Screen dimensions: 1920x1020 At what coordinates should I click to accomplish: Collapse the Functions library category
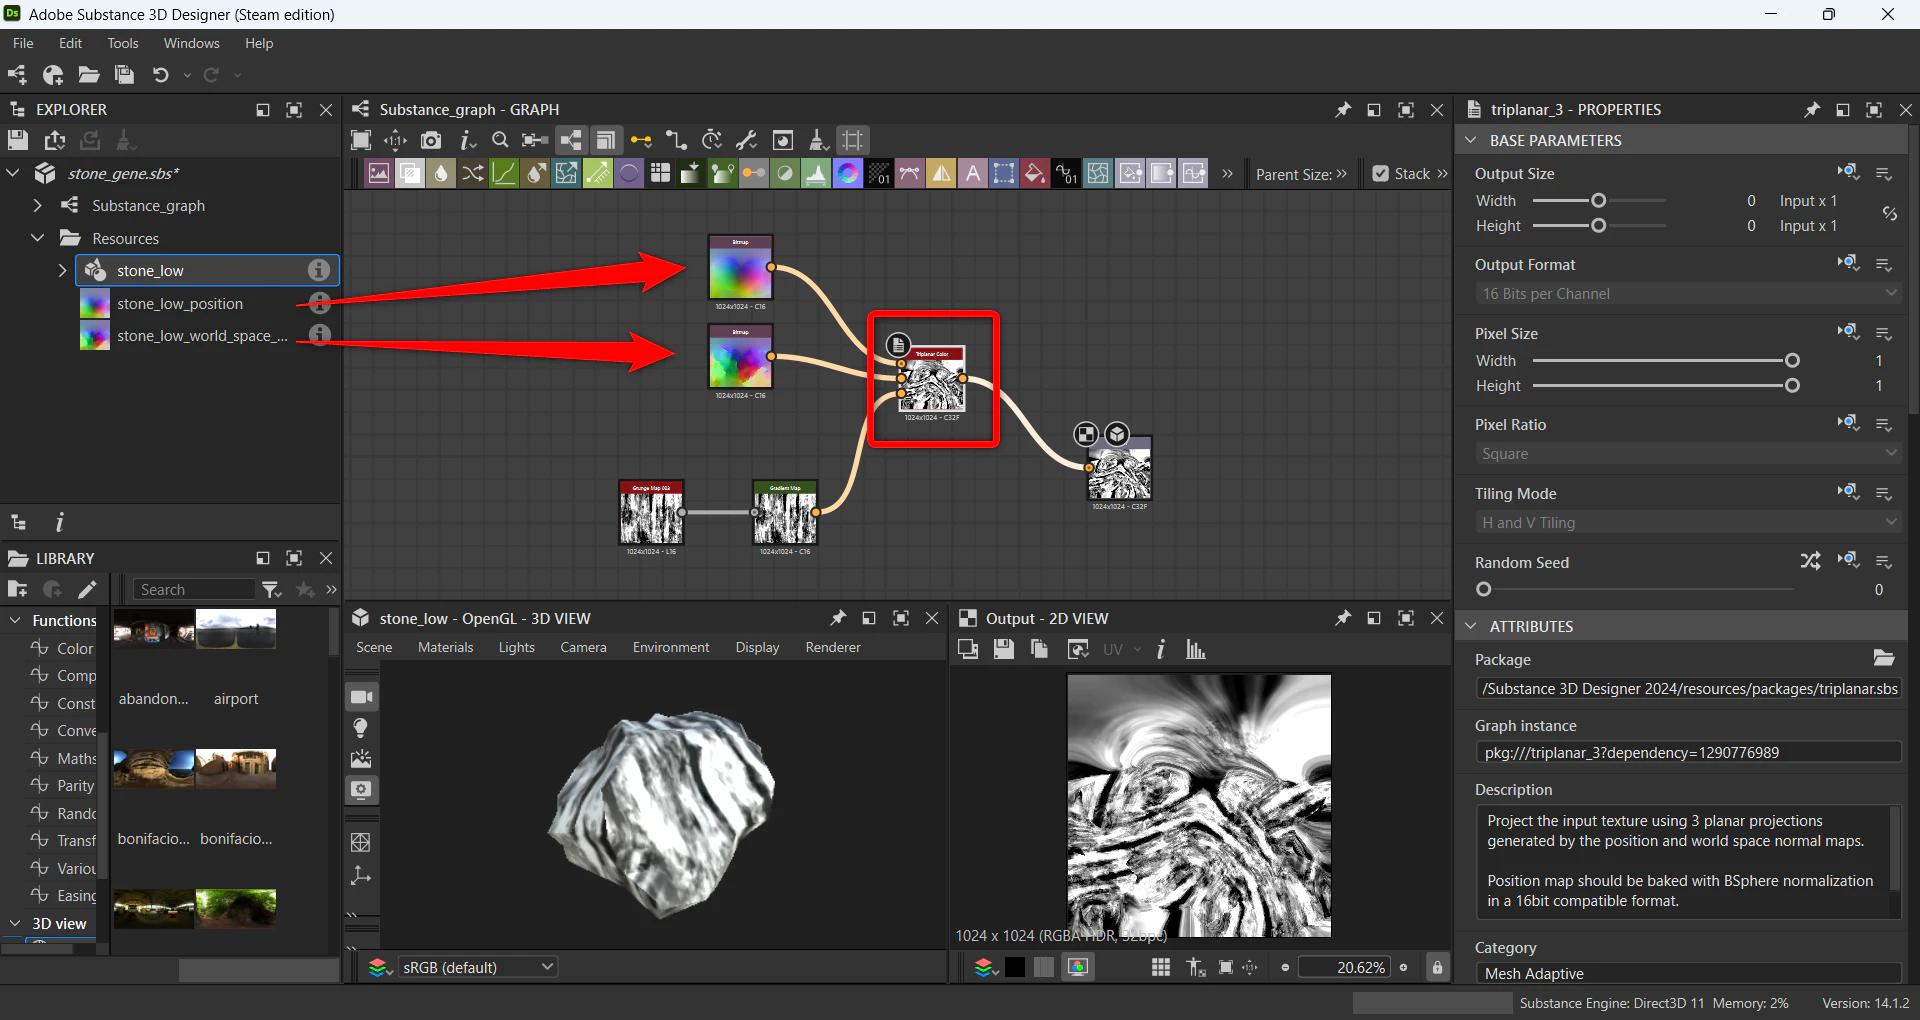(x=15, y=620)
